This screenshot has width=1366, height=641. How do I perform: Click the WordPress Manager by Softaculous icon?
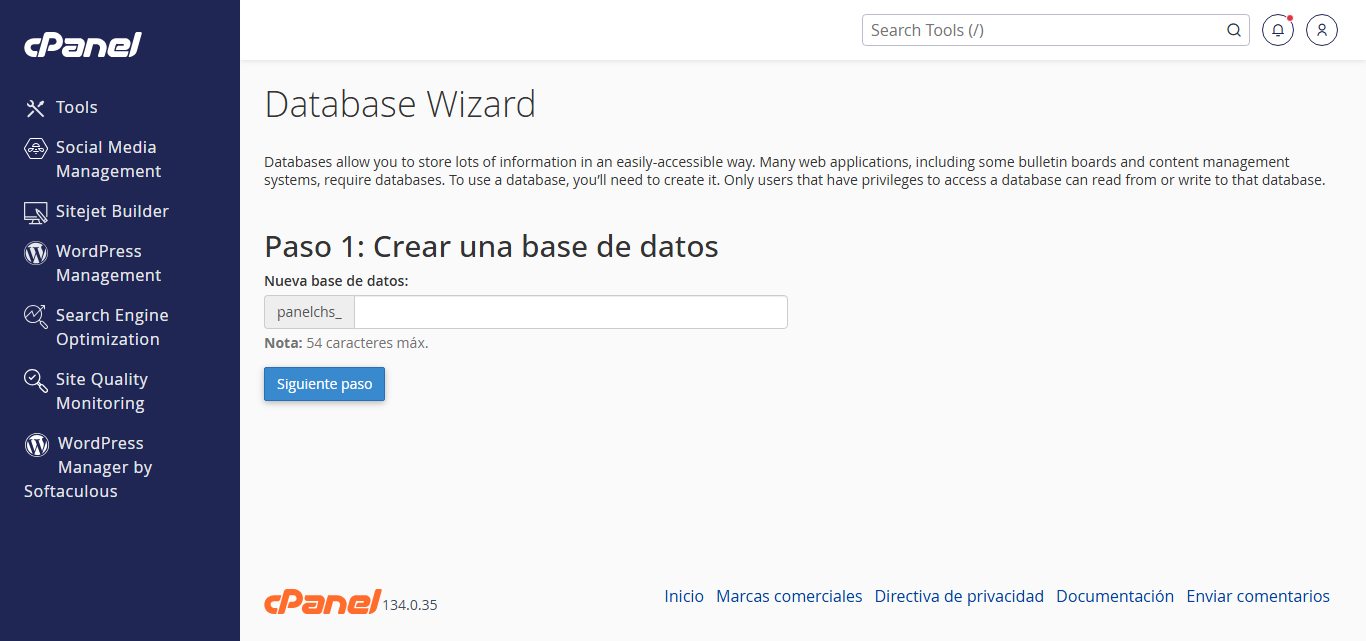[x=37, y=444]
